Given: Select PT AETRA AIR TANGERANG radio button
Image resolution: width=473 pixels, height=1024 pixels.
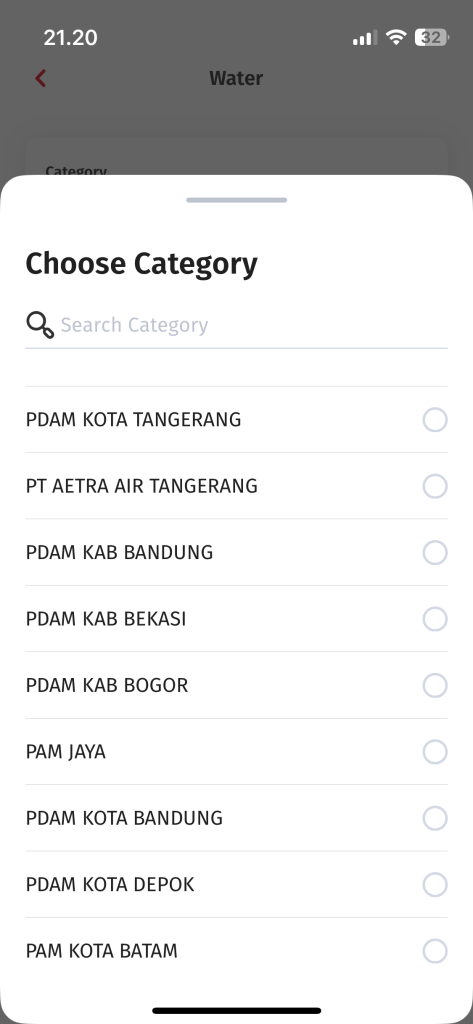Looking at the screenshot, I should click(435, 486).
